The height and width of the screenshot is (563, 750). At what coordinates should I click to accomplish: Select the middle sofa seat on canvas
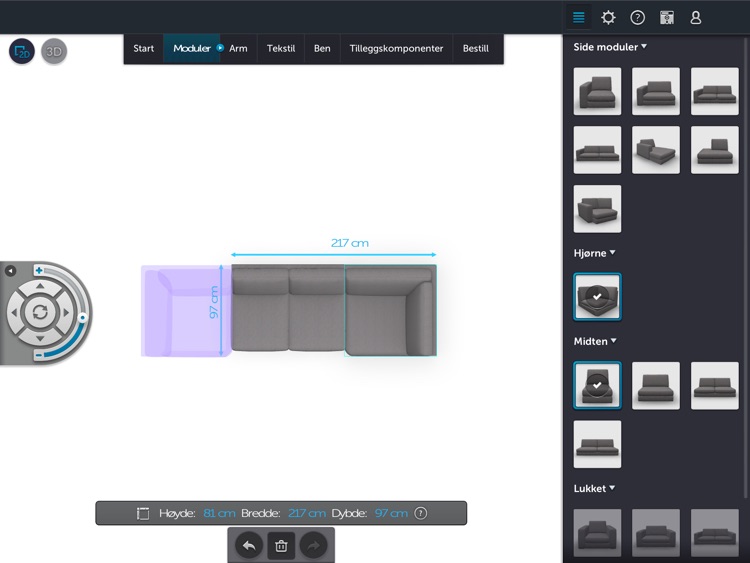316,309
